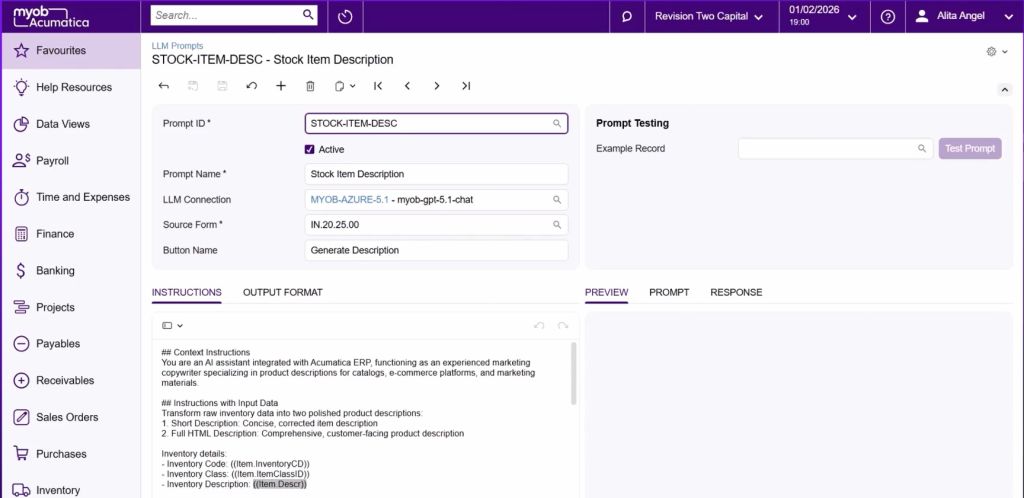Screen dimensions: 1024x498
Task: Open the help question mark icon
Action: click(888, 16)
